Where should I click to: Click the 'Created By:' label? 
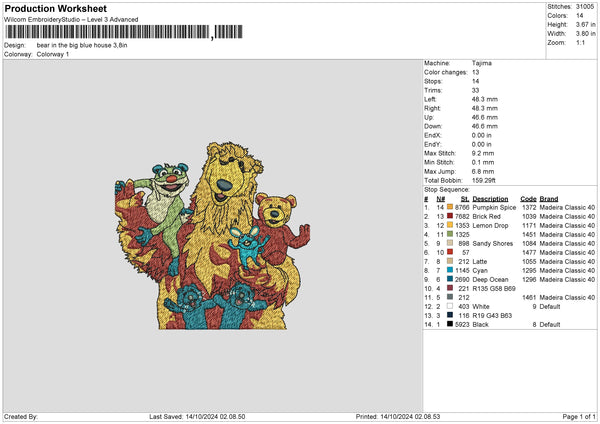[x=21, y=416]
